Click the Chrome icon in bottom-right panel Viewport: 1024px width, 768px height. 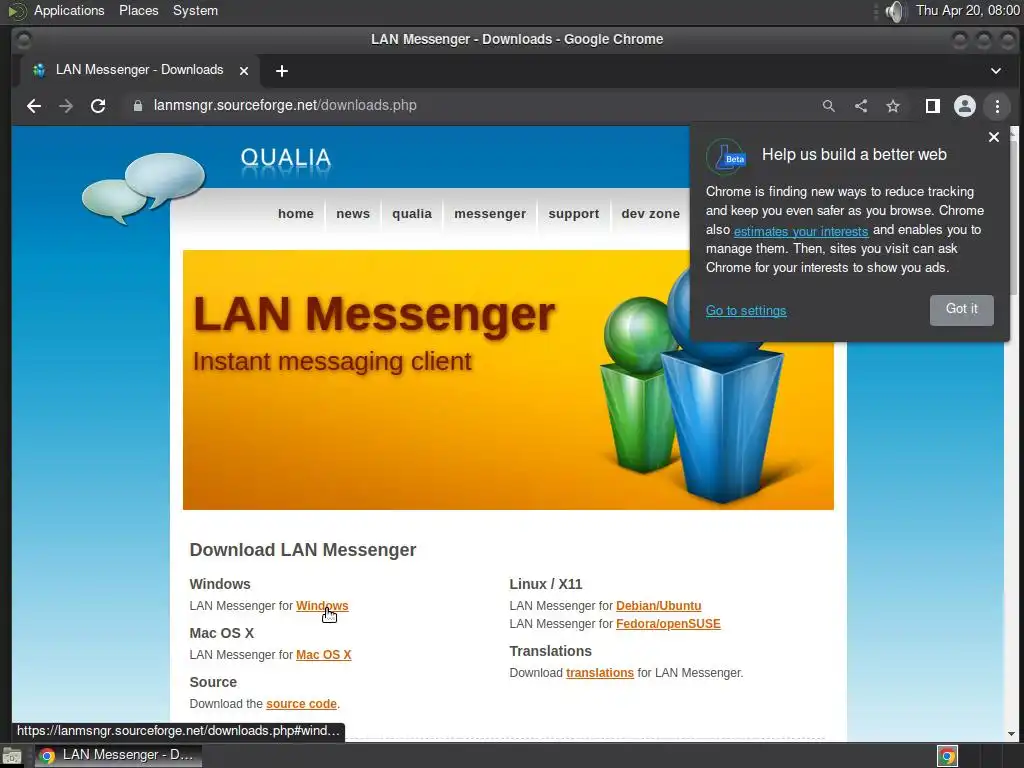pyautogui.click(x=948, y=756)
